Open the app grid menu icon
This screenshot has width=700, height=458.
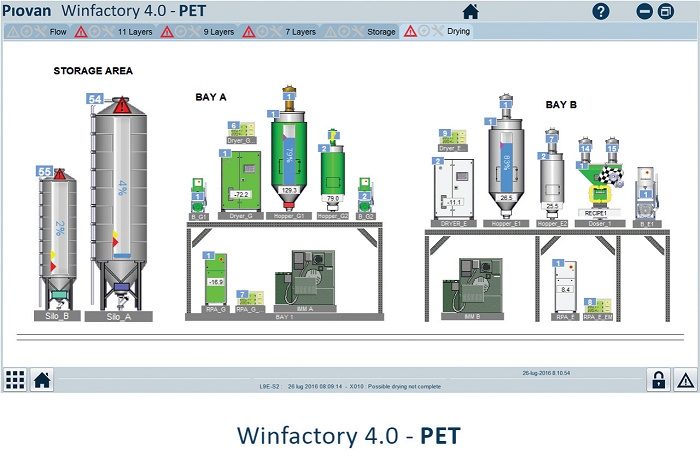(15, 380)
